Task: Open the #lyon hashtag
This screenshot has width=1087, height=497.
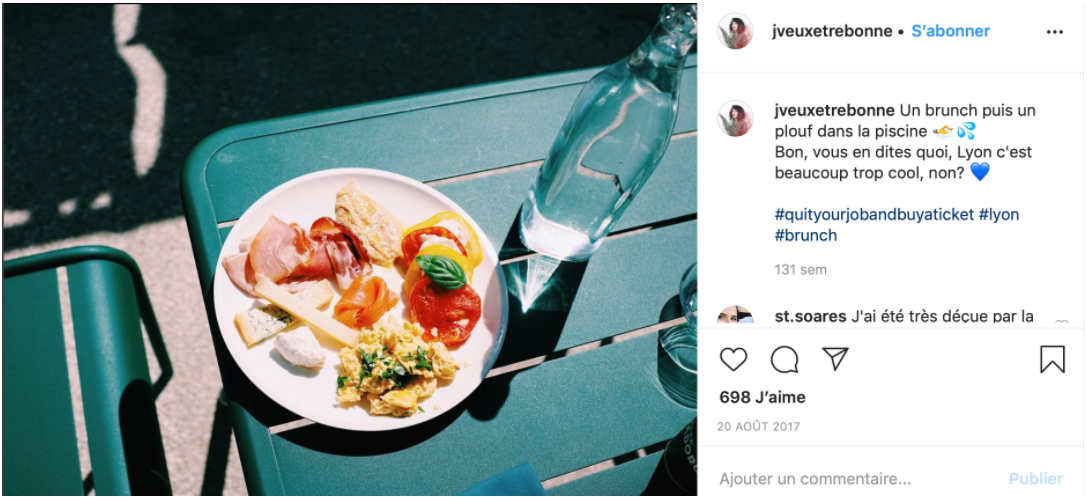Action: coord(999,215)
